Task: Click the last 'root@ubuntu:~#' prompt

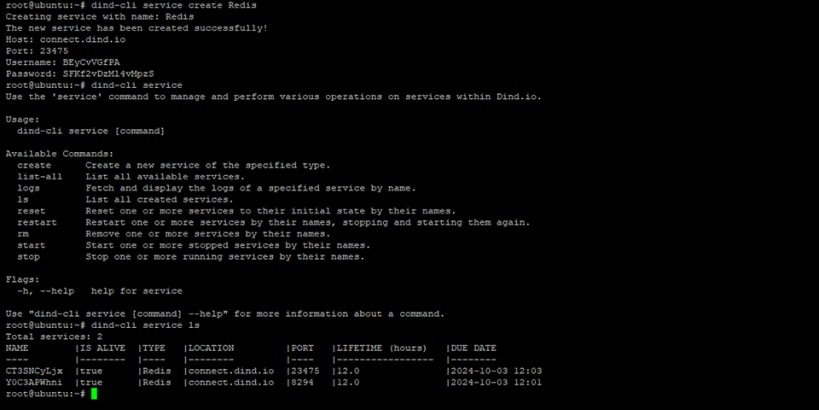Action: (x=45, y=394)
